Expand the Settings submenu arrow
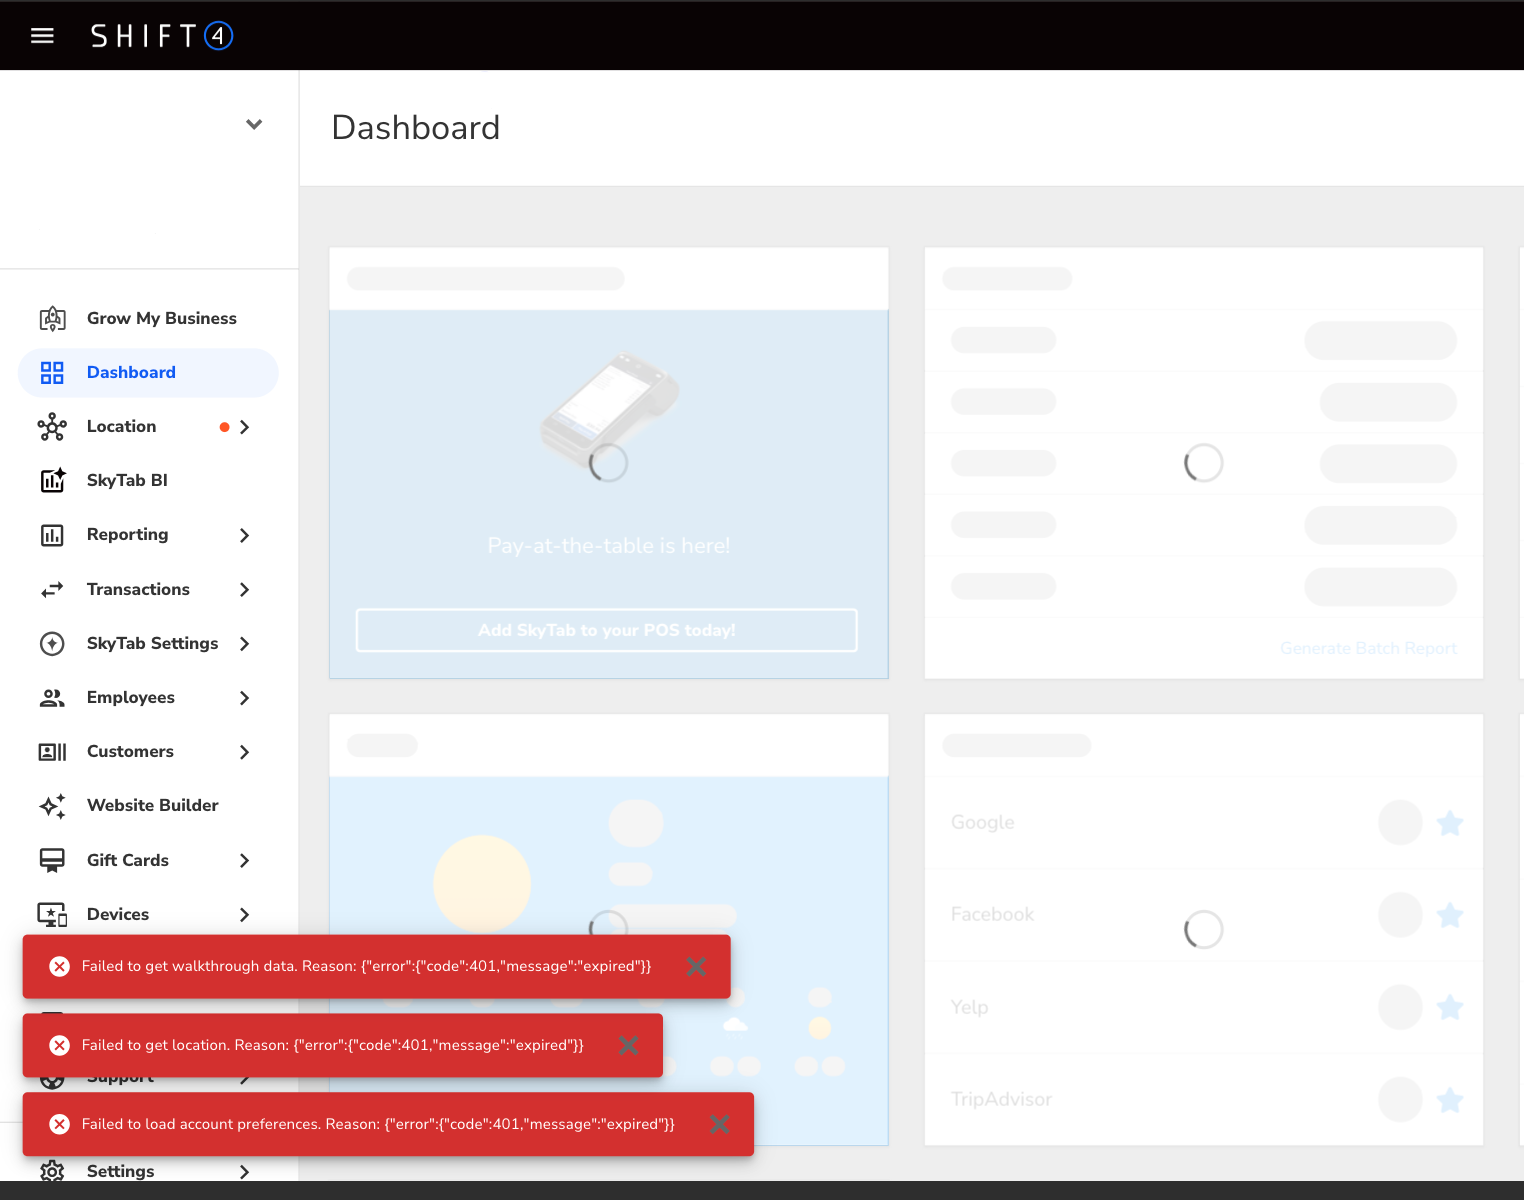The width and height of the screenshot is (1524, 1200). pos(245,1171)
